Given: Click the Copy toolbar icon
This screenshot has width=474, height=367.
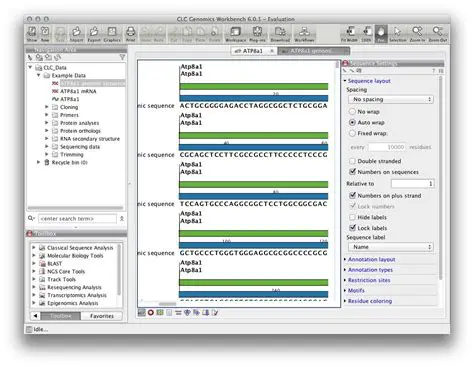Looking at the screenshot, I should 187,34.
